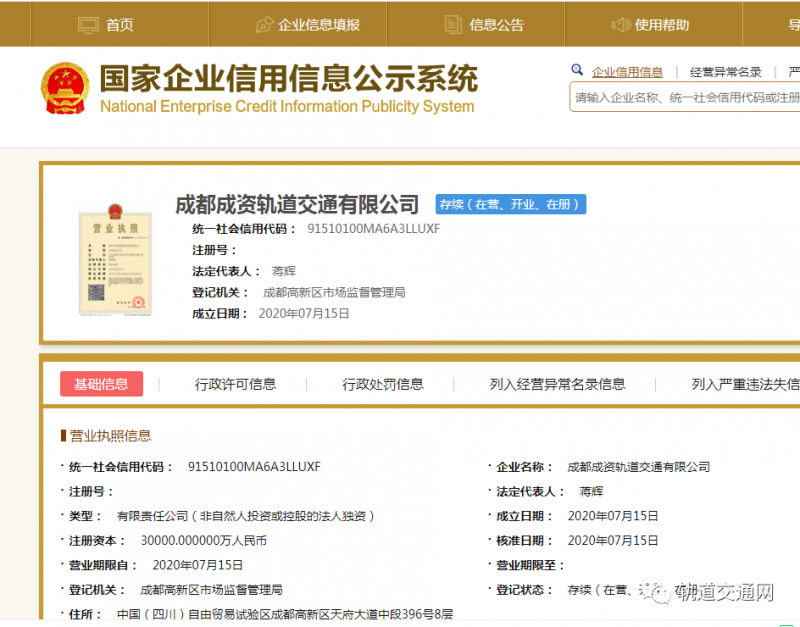Image resolution: width=800 pixels, height=627 pixels.
Task: Click the header establishment date 2020年07月15日
Action: pyautogui.click(x=304, y=313)
